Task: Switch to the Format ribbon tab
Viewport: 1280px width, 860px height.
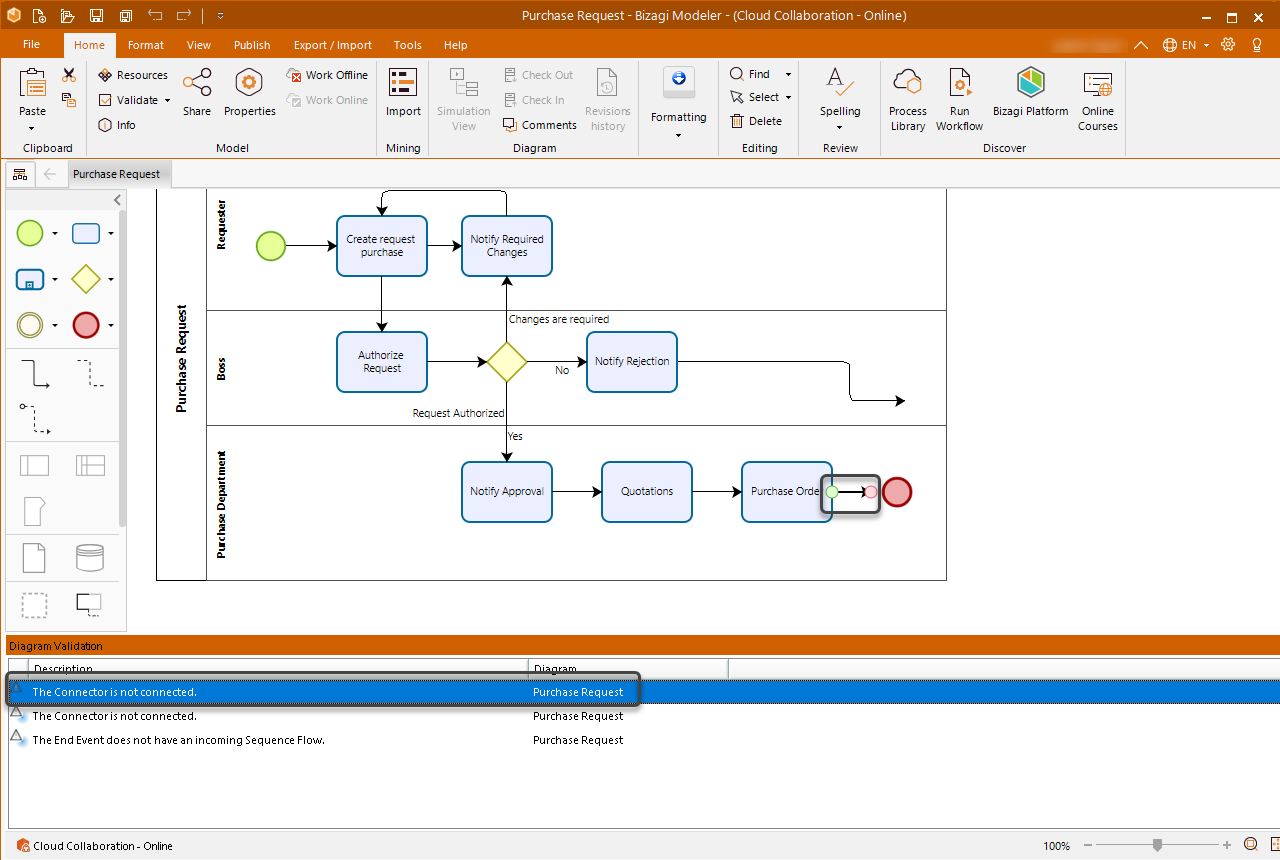Action: tap(146, 45)
